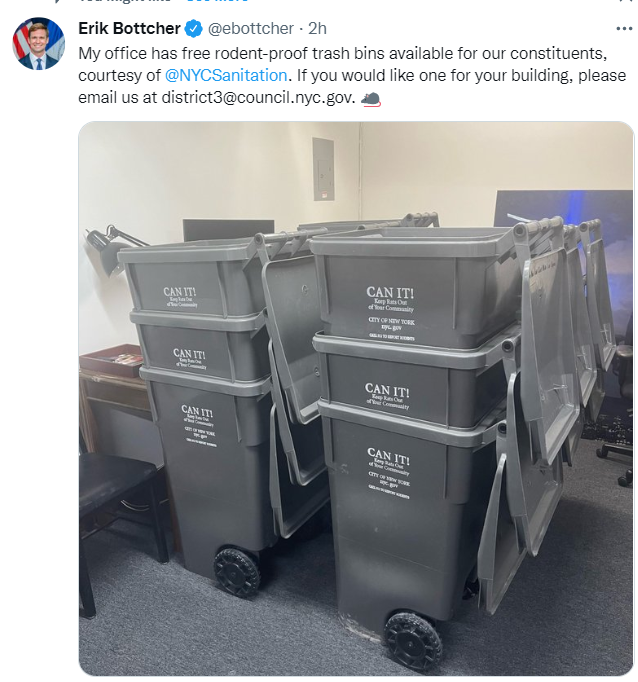This screenshot has width=638, height=682.
Task: Open Erik Bottcher's profile avatar
Action: tap(38, 43)
